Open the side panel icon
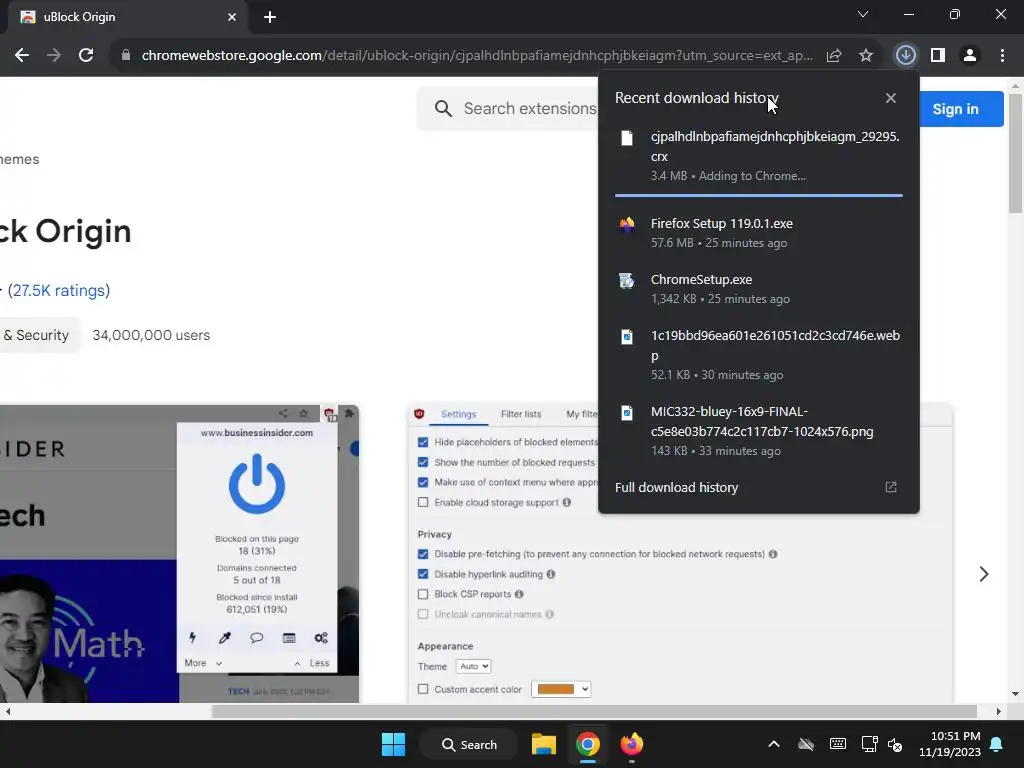Image resolution: width=1024 pixels, height=768 pixels. [938, 56]
